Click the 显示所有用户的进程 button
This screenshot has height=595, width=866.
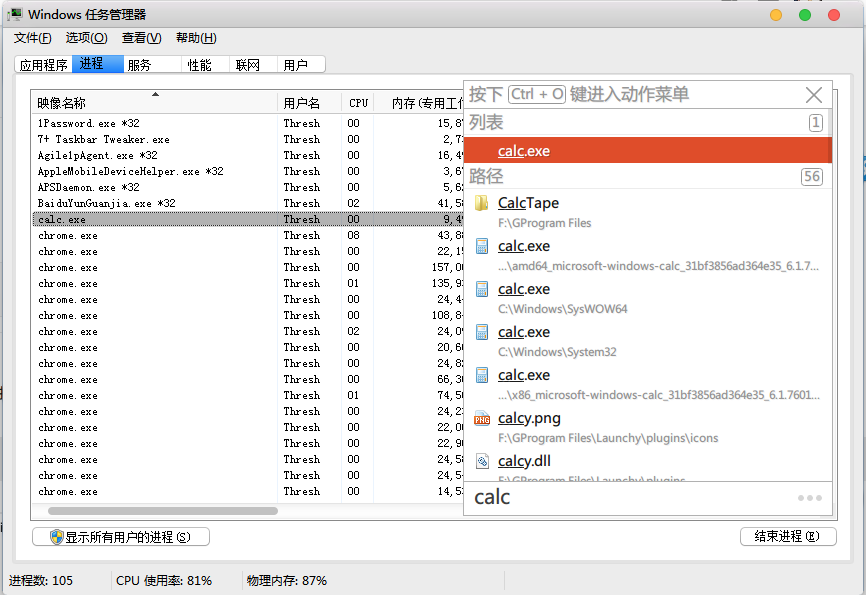tap(121, 537)
